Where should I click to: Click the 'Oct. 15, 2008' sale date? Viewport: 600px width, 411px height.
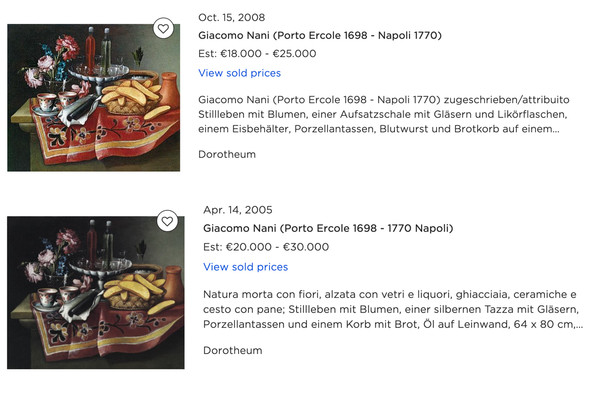click(232, 17)
